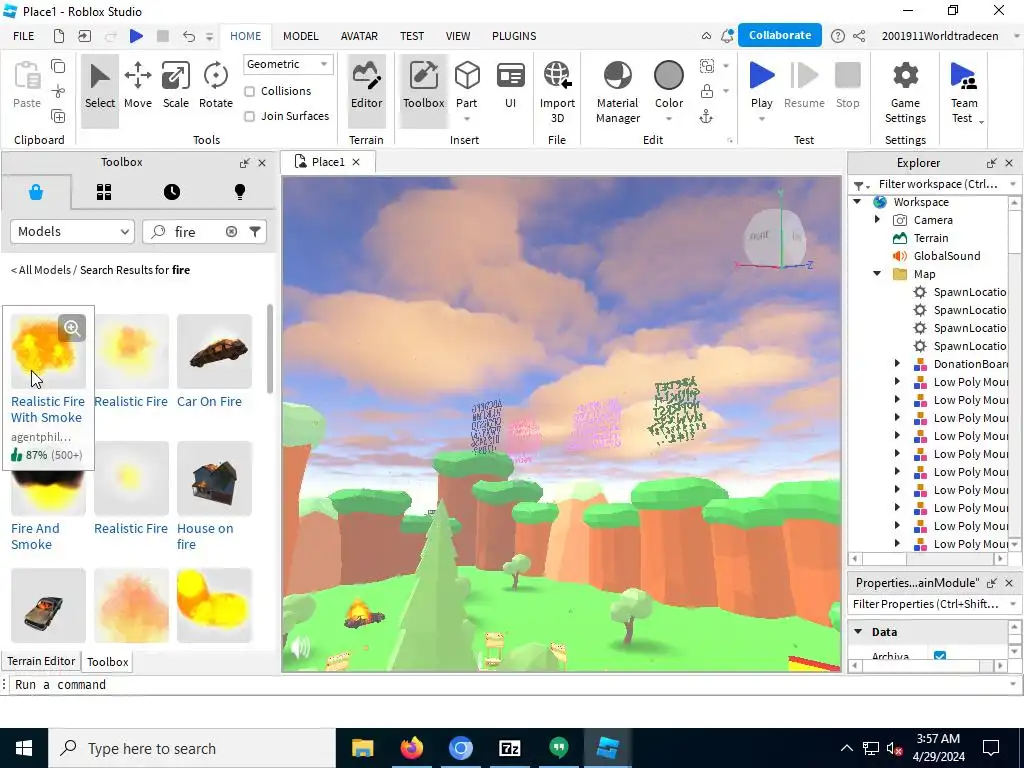The height and width of the screenshot is (768, 1024).
Task: Click the quick-access blue Play arrow
Action: pos(136,36)
